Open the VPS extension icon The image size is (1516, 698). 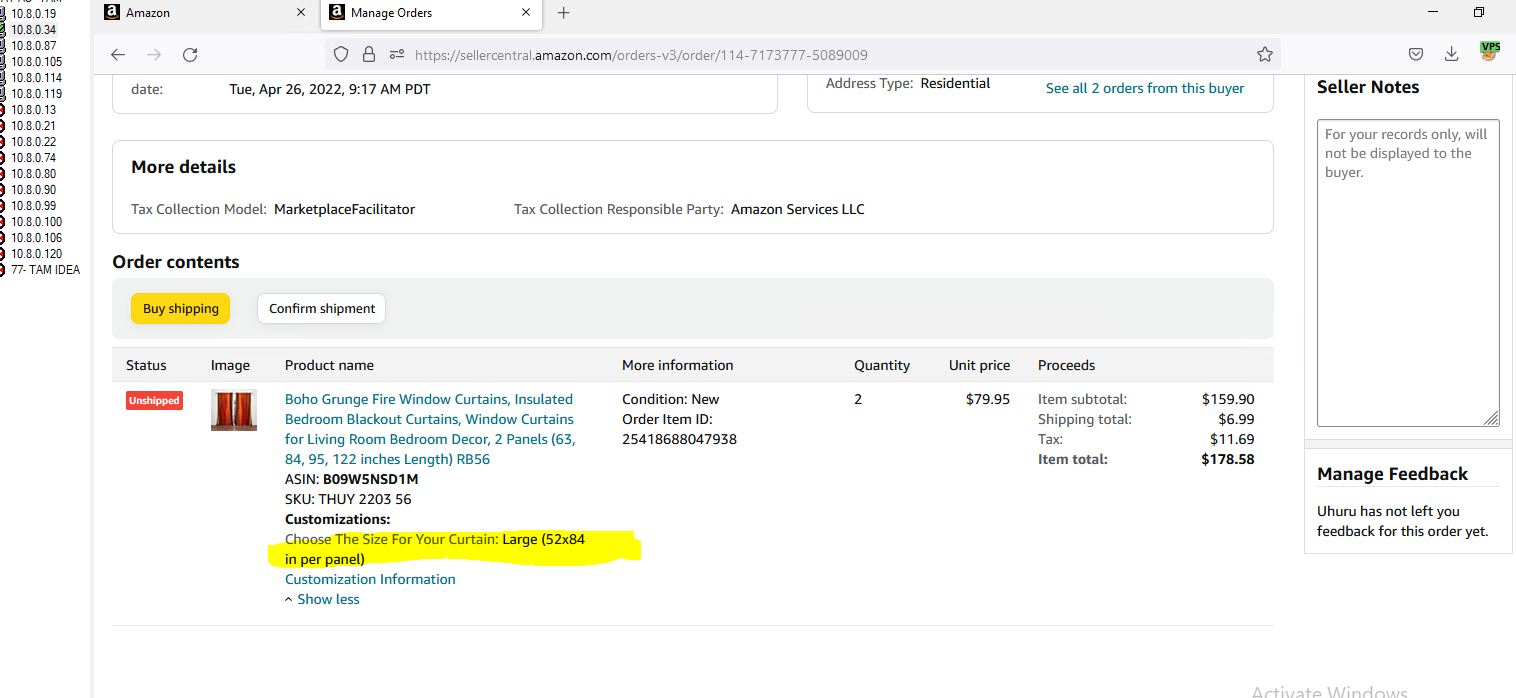(x=1490, y=52)
